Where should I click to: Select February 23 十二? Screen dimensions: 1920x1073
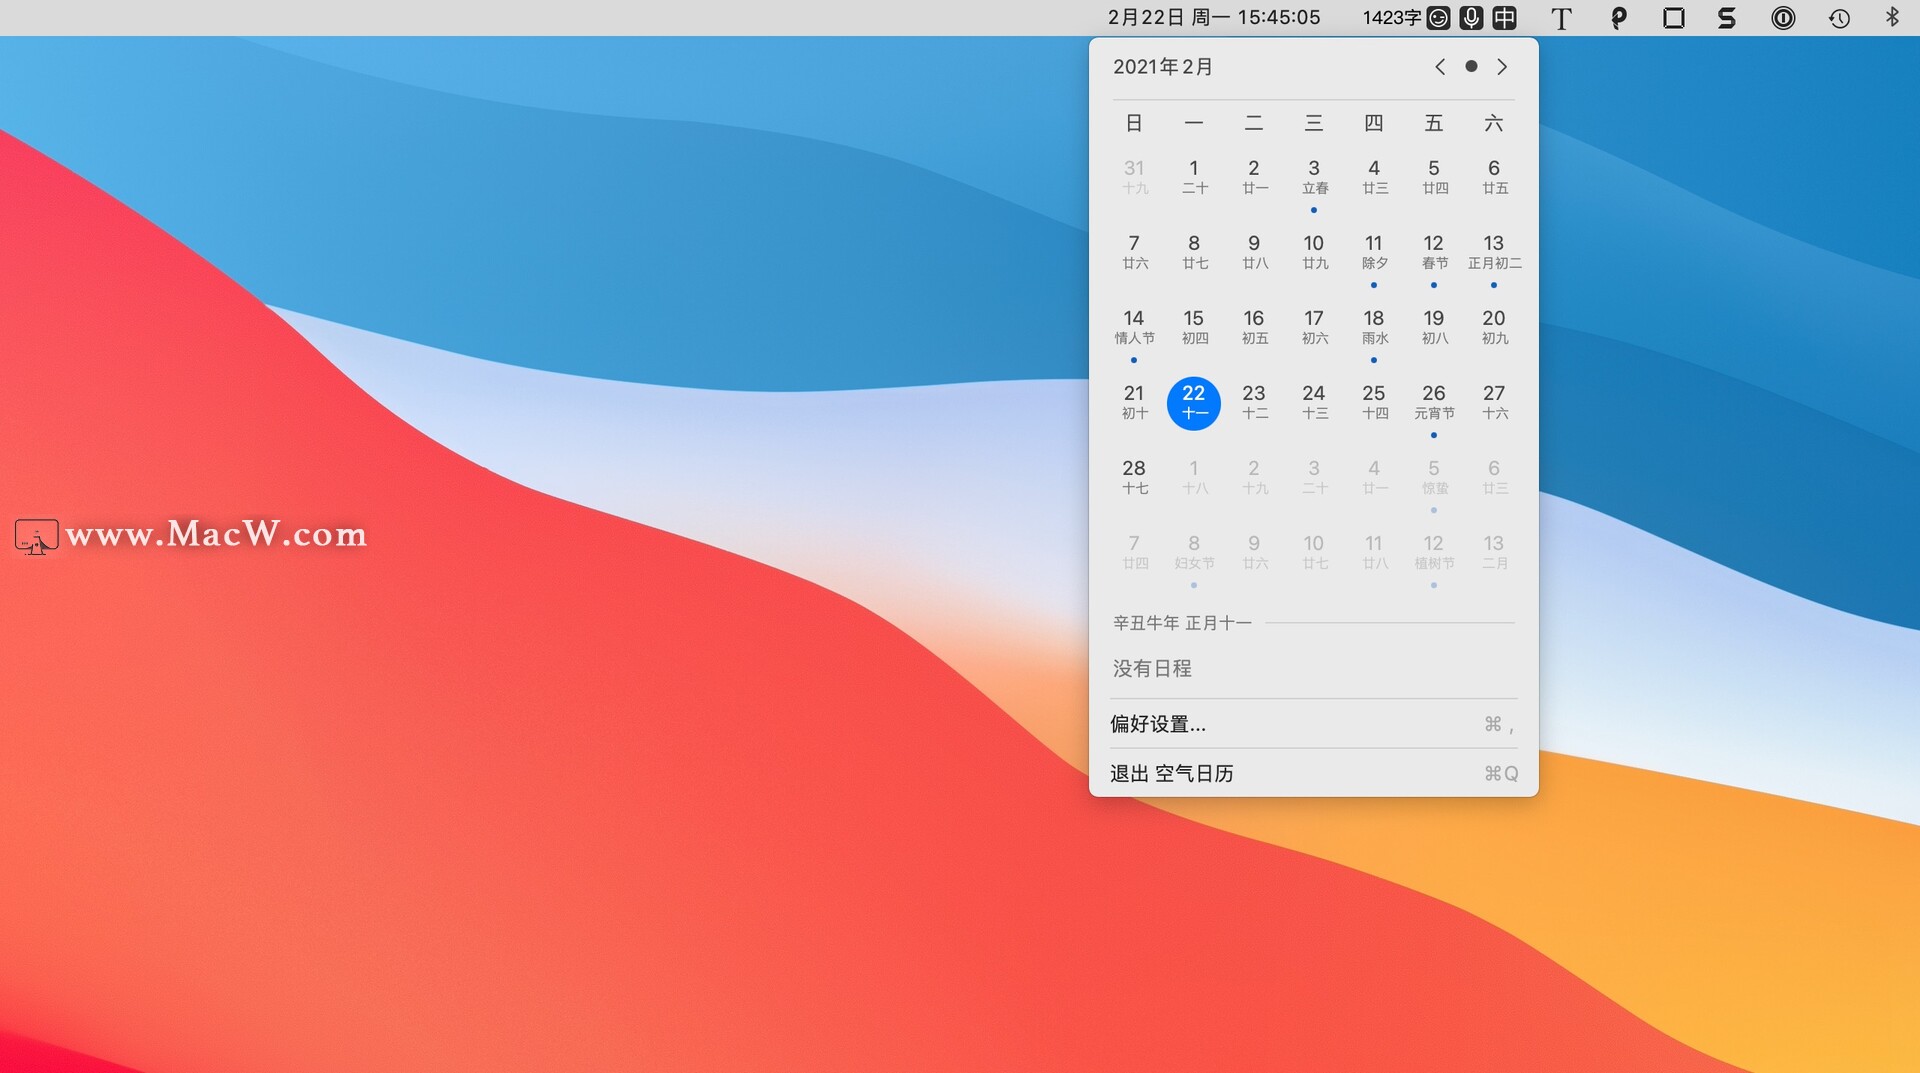coord(1254,403)
